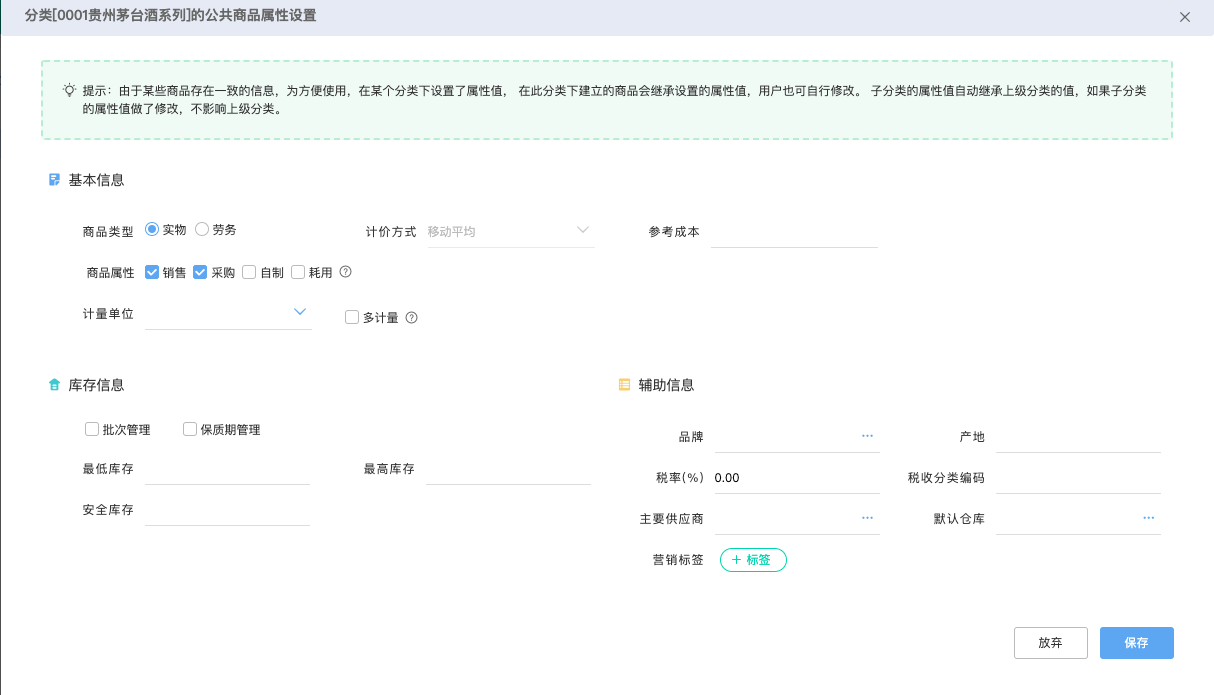Enable the 自制 attribute checkbox

249,272
